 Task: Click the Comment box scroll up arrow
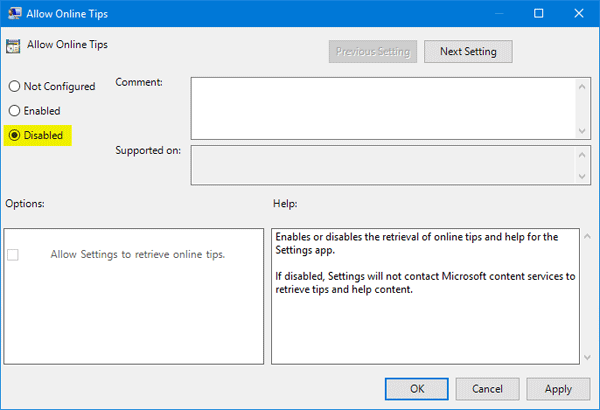[x=581, y=85]
